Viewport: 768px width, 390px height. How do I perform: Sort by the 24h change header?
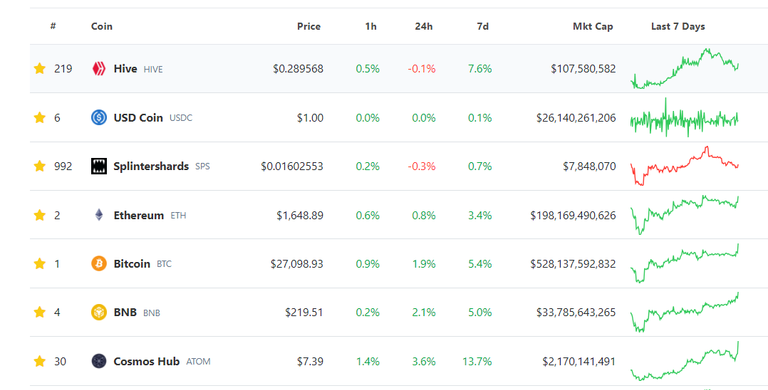[x=424, y=26]
